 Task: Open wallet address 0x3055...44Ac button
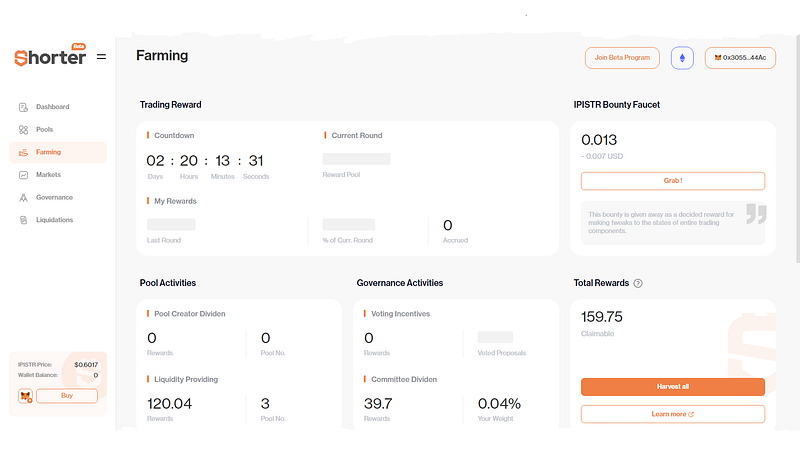point(740,58)
